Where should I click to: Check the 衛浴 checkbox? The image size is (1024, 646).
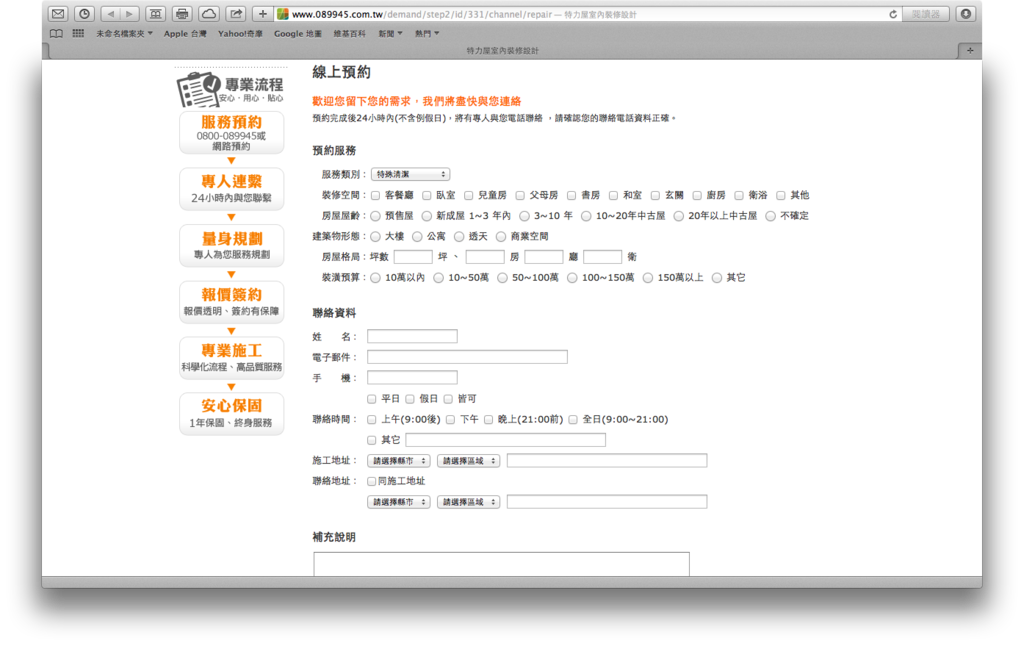coord(739,195)
